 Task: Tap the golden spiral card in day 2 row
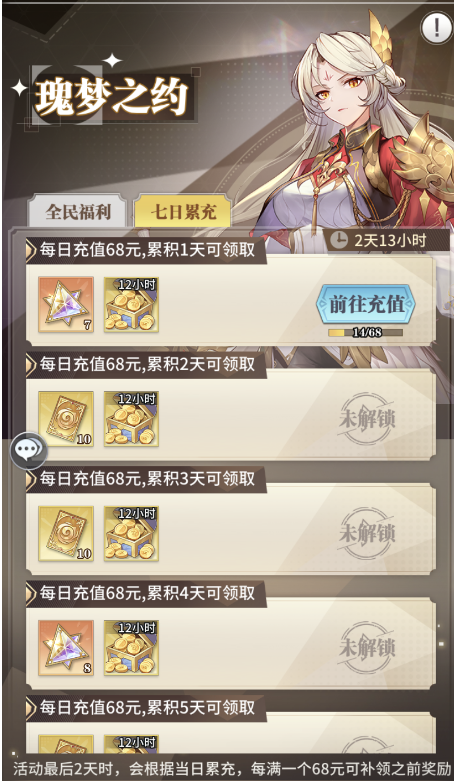coord(66,418)
